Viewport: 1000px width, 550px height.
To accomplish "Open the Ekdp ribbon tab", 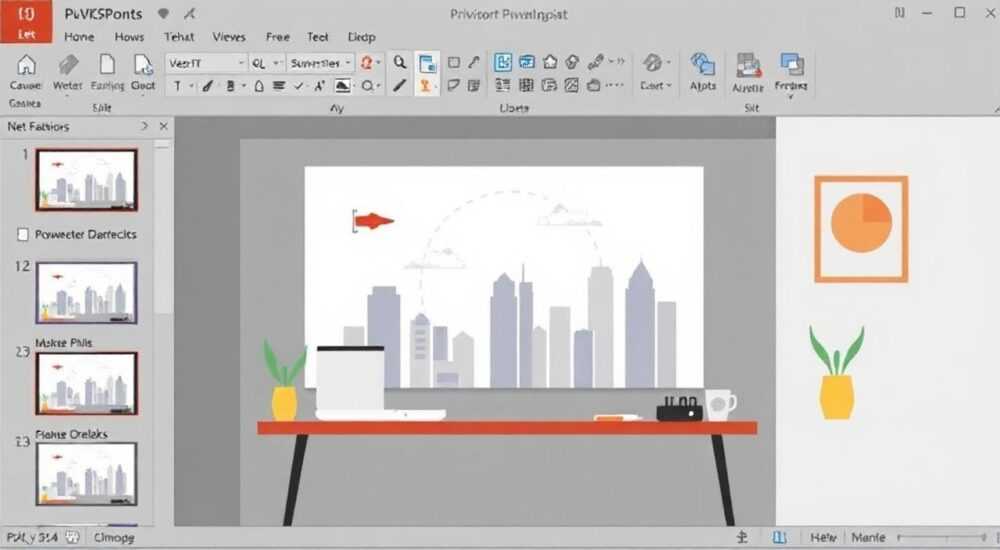I will point(362,37).
